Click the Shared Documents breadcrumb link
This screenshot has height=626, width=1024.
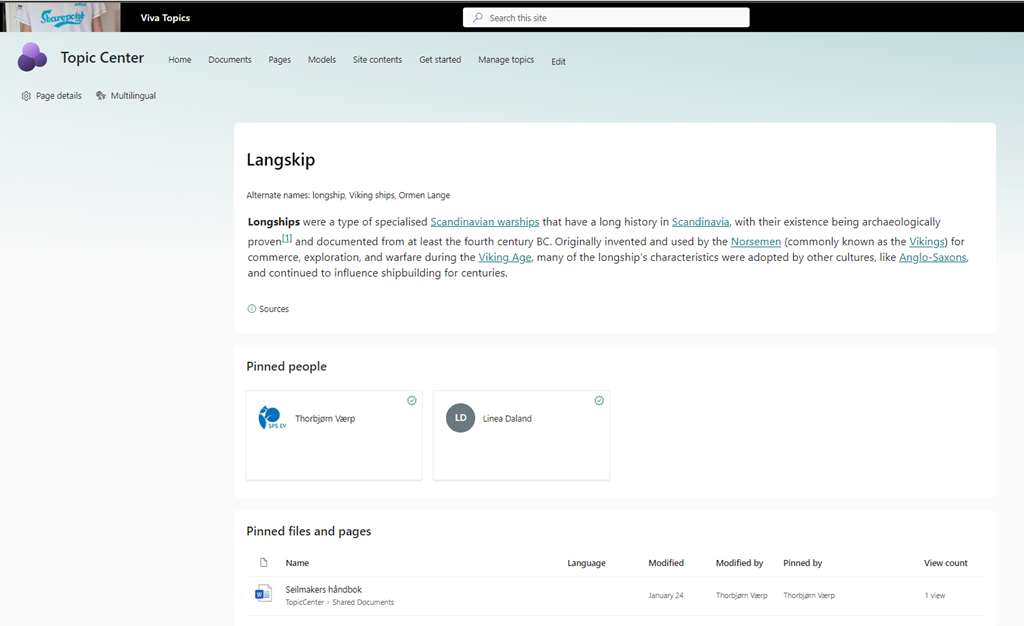pos(363,603)
